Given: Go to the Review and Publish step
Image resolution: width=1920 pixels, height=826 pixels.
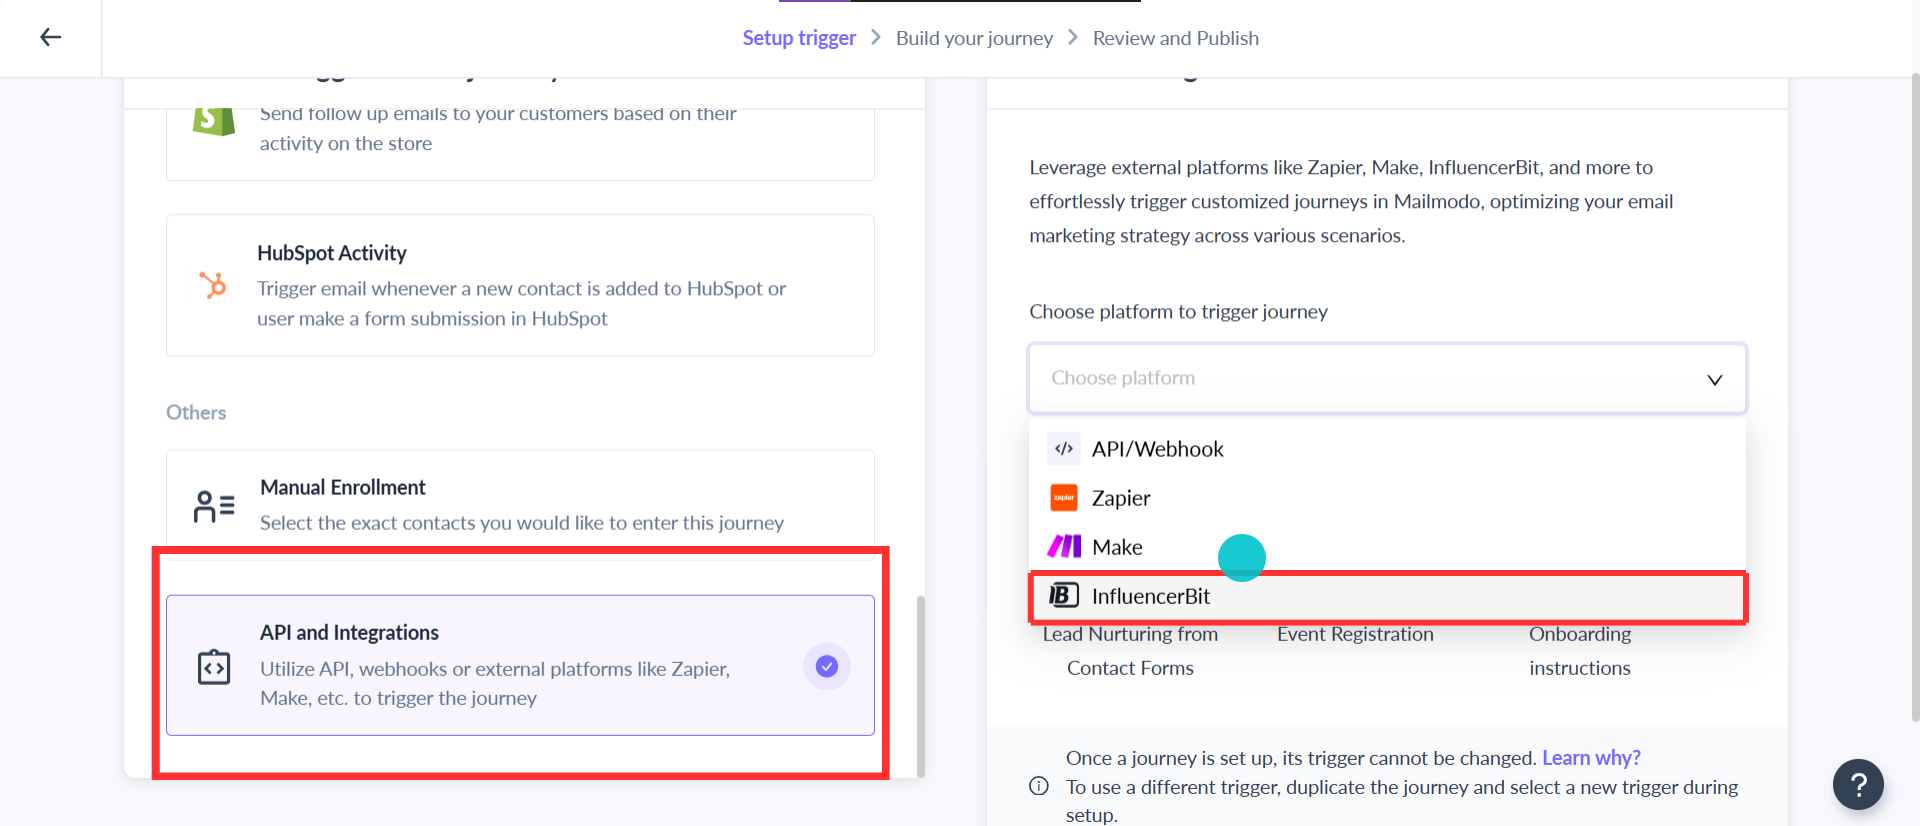Looking at the screenshot, I should click(1176, 38).
